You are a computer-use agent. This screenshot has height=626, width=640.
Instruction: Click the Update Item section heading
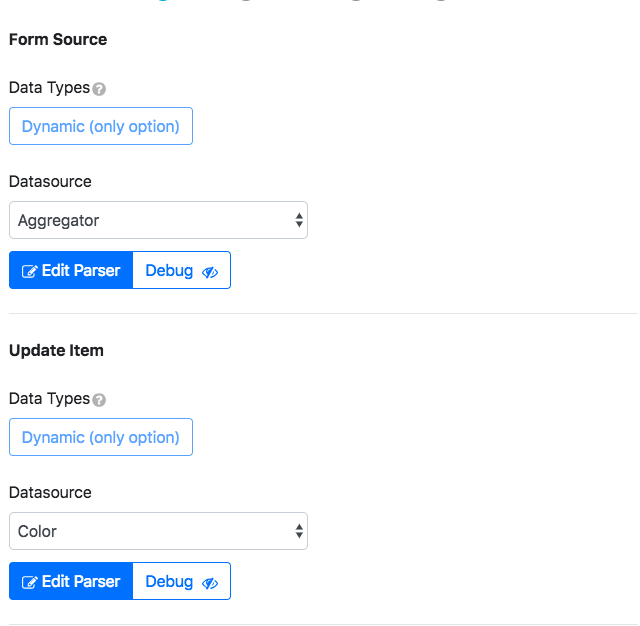click(56, 351)
